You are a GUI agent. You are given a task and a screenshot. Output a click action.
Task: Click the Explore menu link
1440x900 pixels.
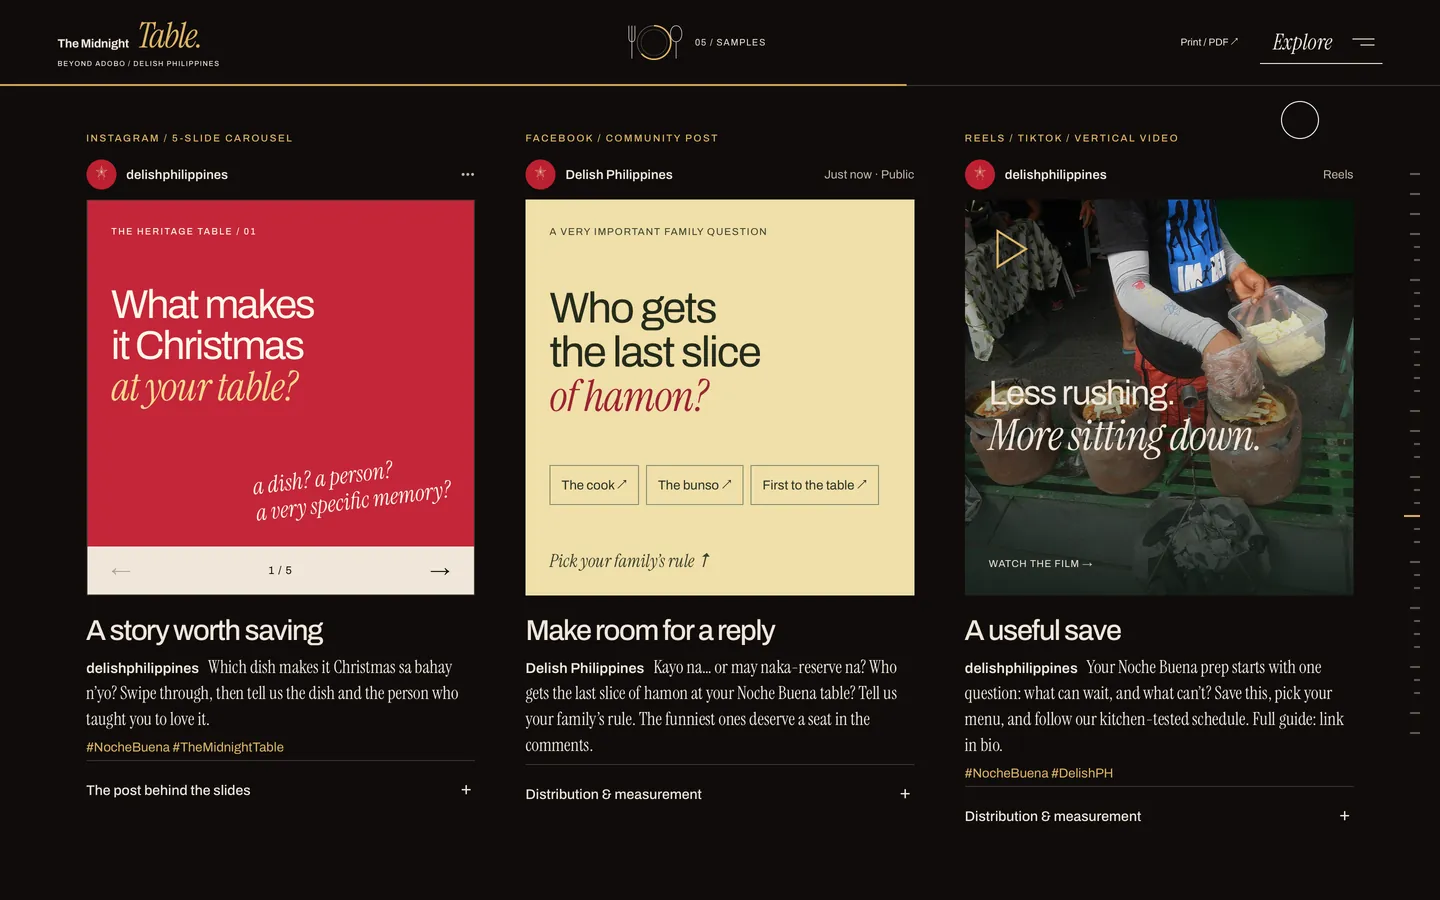(1302, 42)
